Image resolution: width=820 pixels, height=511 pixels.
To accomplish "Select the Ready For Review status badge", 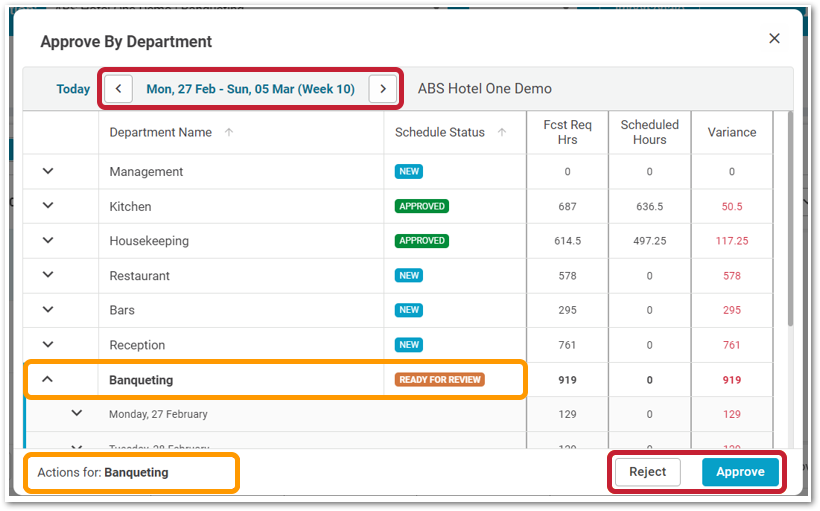I will point(440,380).
